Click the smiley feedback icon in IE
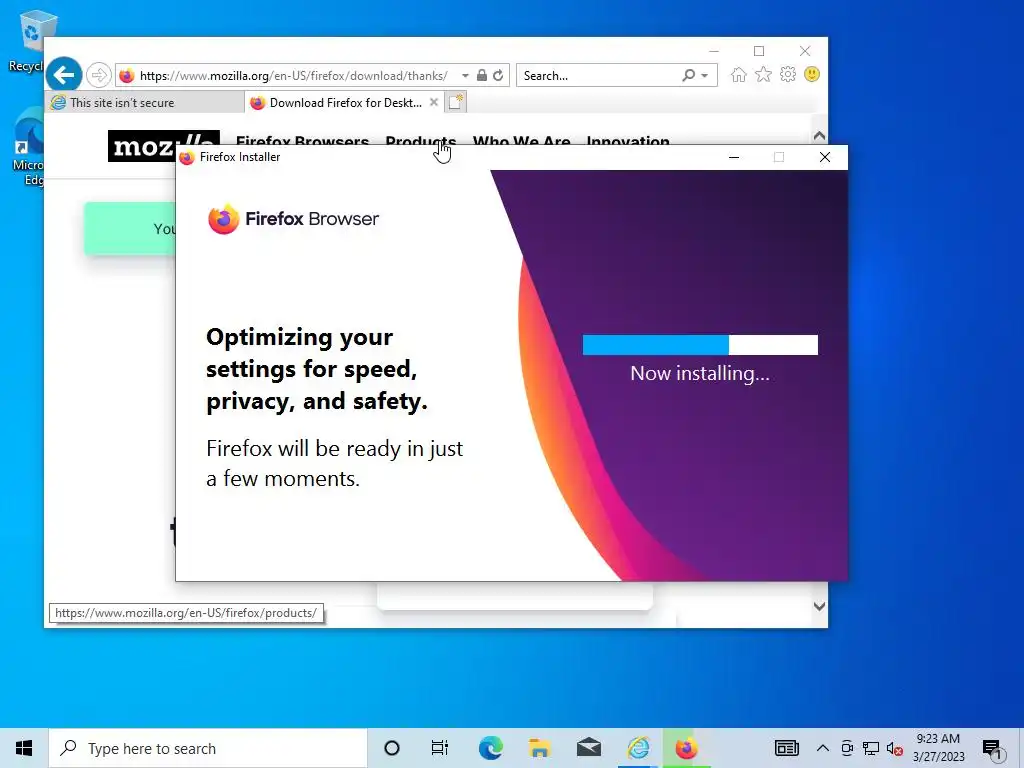Viewport: 1024px width, 768px height. point(812,74)
